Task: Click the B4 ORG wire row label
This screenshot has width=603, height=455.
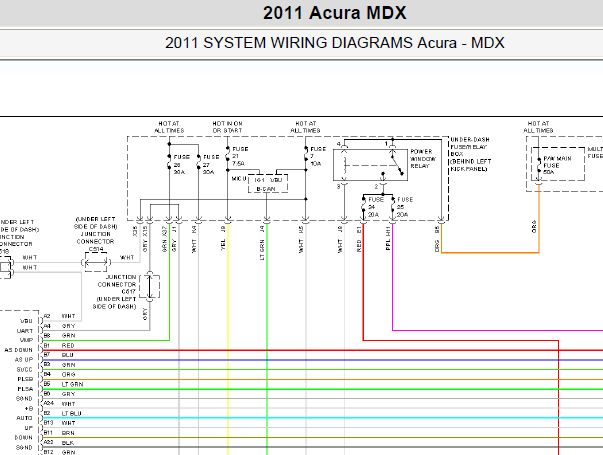Action: pyautogui.click(x=59, y=374)
